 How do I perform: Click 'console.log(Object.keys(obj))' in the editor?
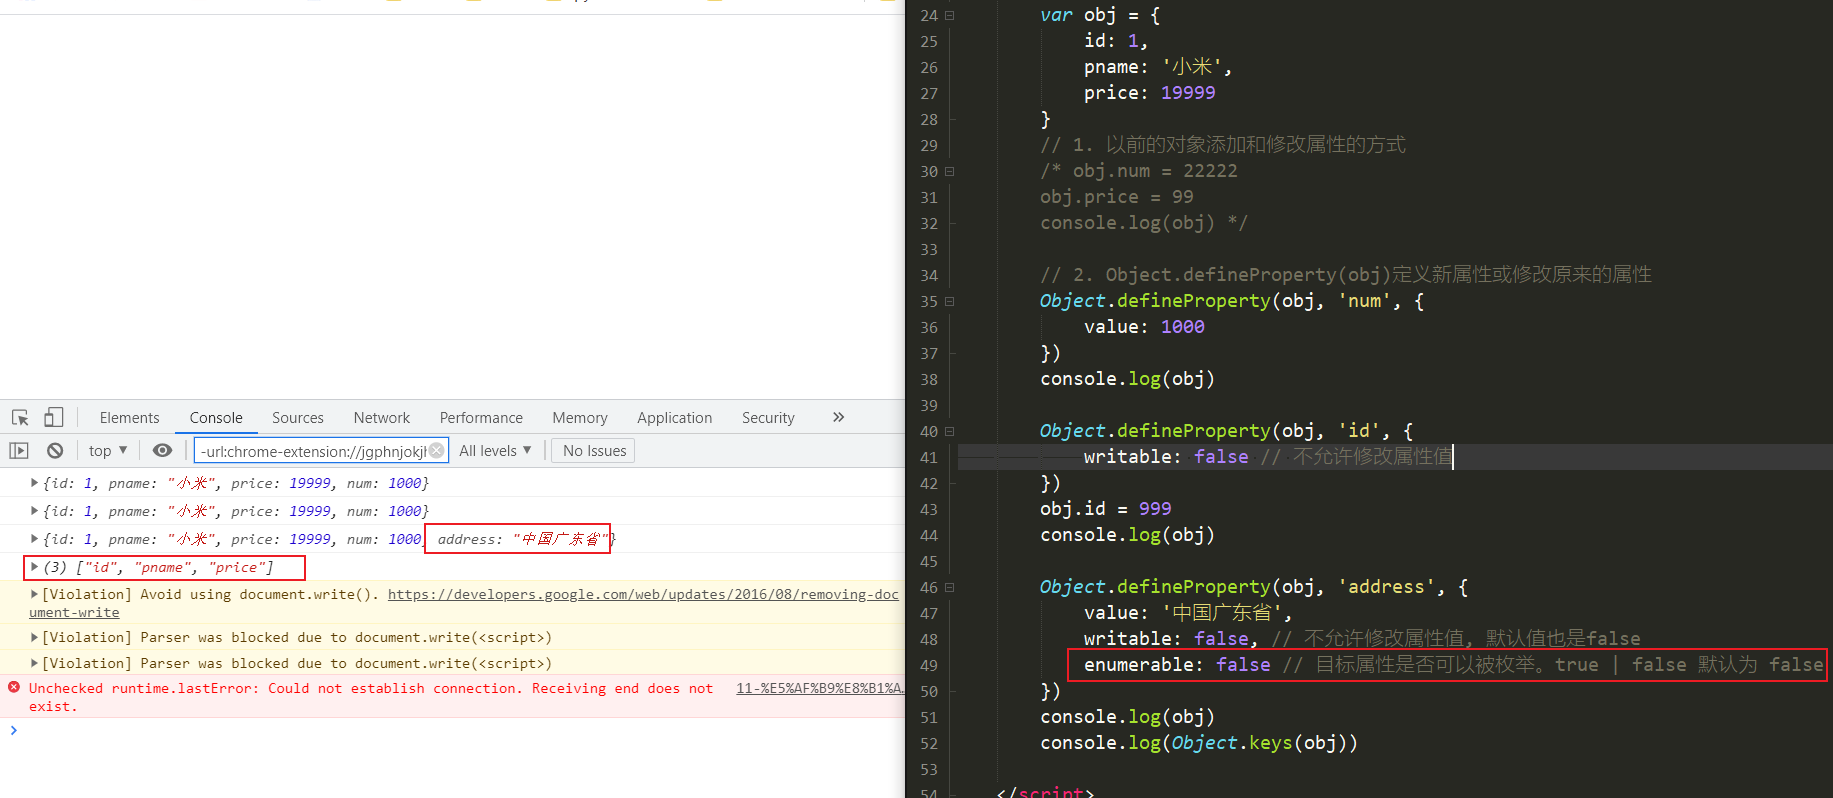[x=1199, y=743]
